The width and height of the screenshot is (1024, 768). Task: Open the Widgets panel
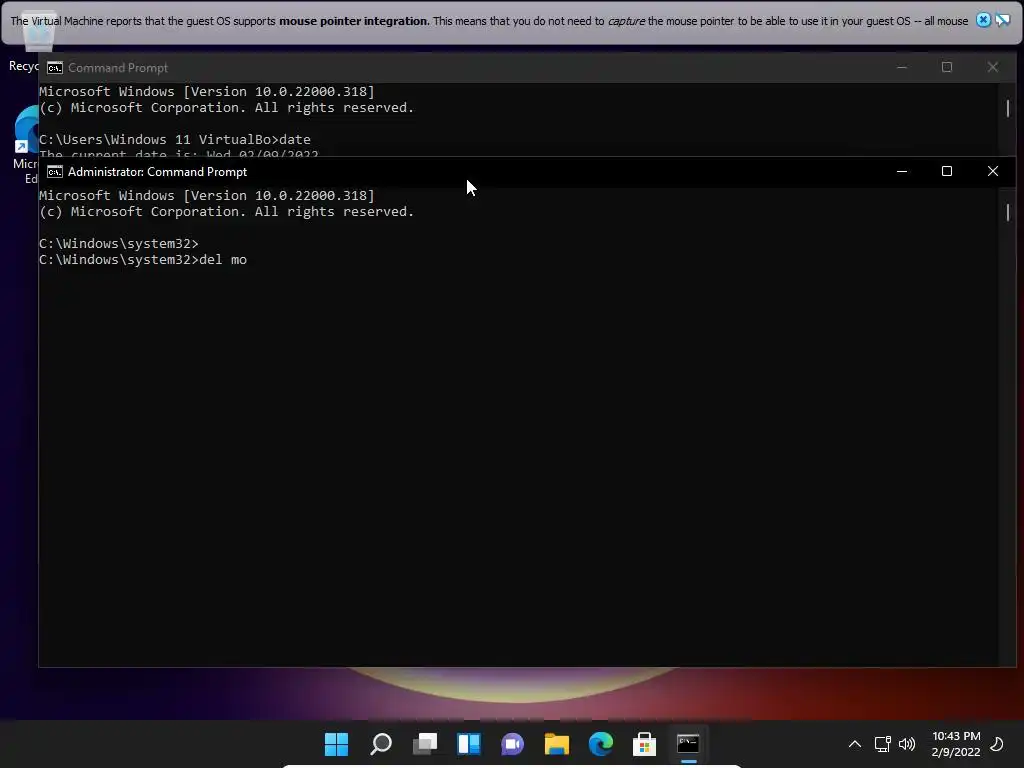coord(469,743)
